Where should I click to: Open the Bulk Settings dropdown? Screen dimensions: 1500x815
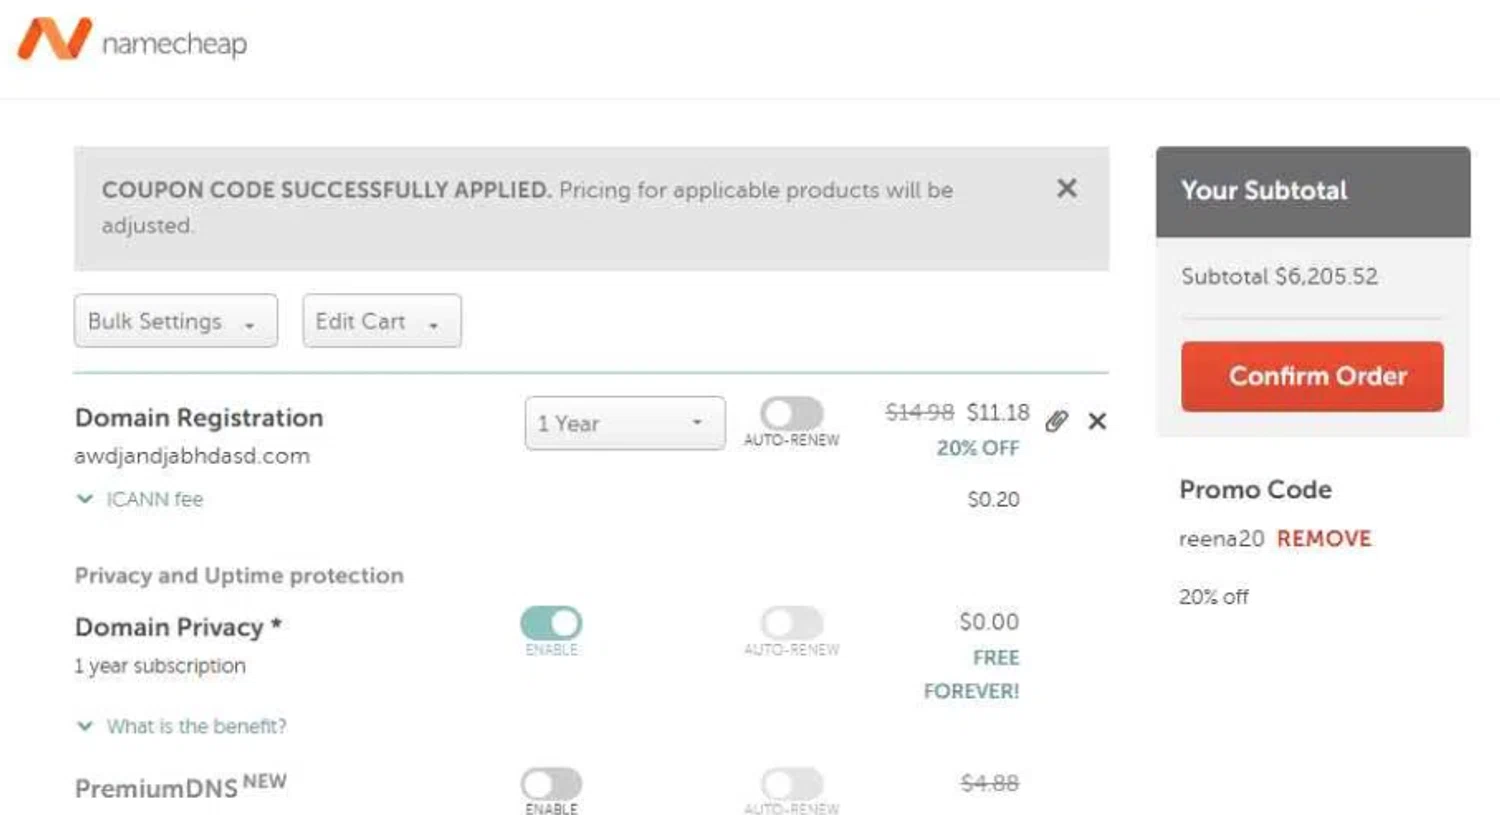[x=175, y=321]
